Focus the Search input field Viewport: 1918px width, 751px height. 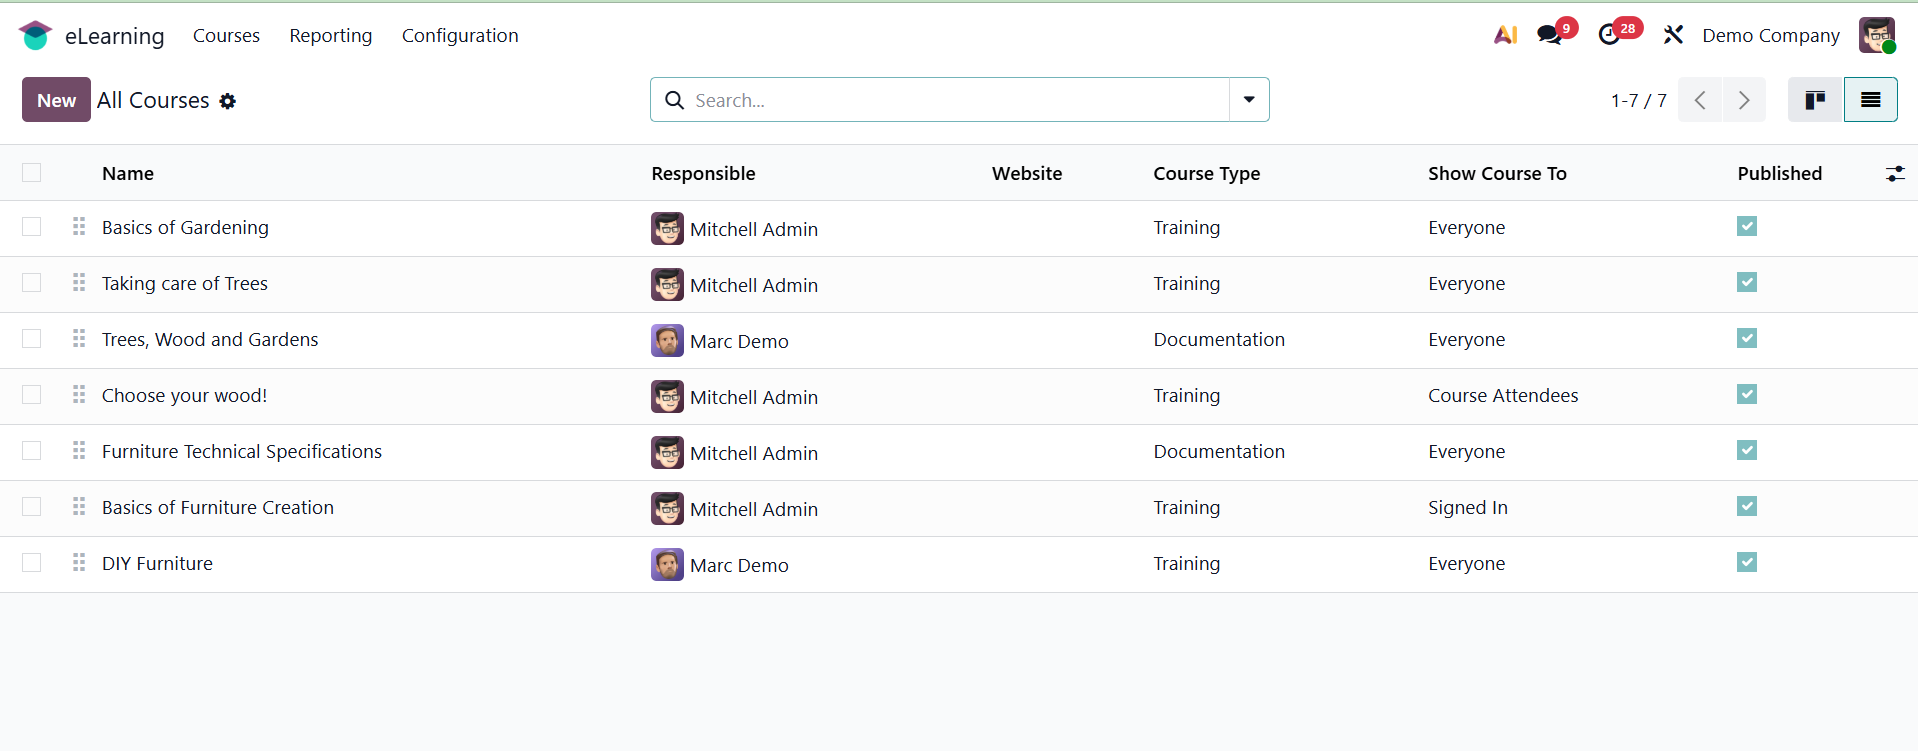click(x=950, y=100)
